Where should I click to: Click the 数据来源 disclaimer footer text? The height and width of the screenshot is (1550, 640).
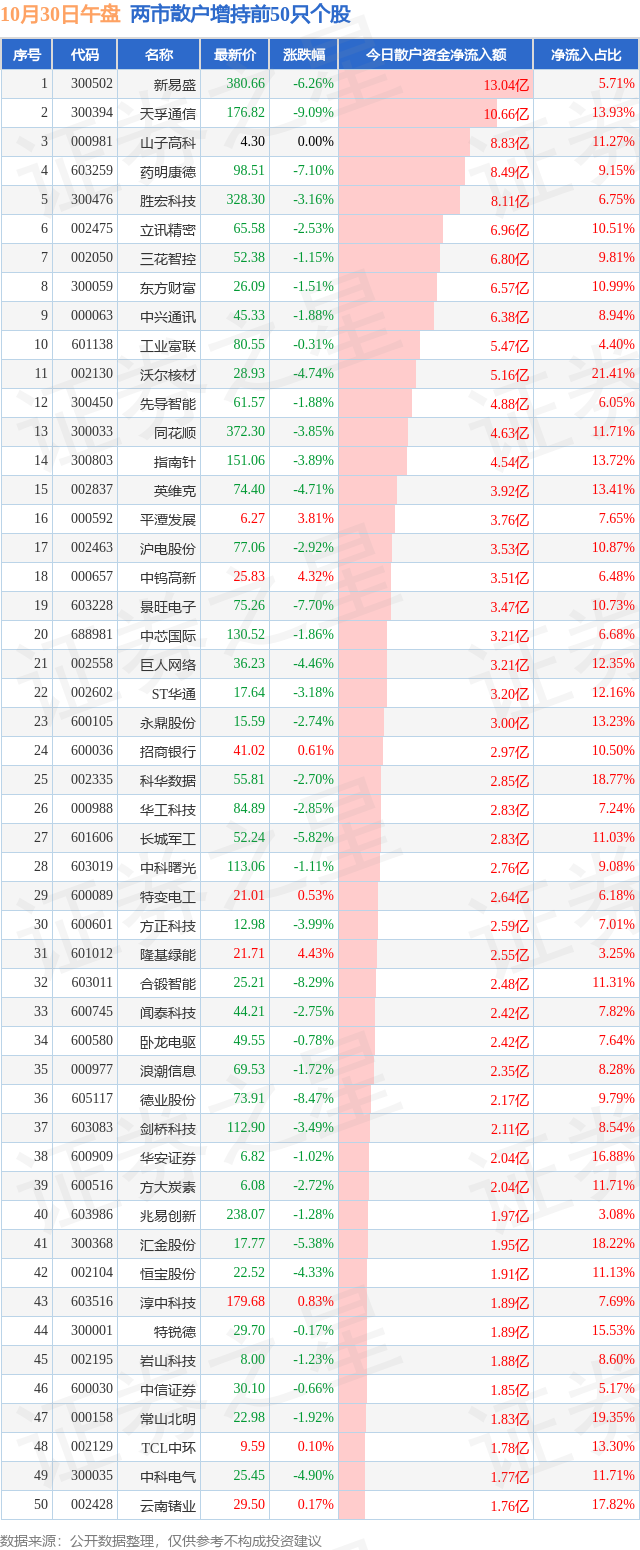pyautogui.click(x=161, y=1541)
